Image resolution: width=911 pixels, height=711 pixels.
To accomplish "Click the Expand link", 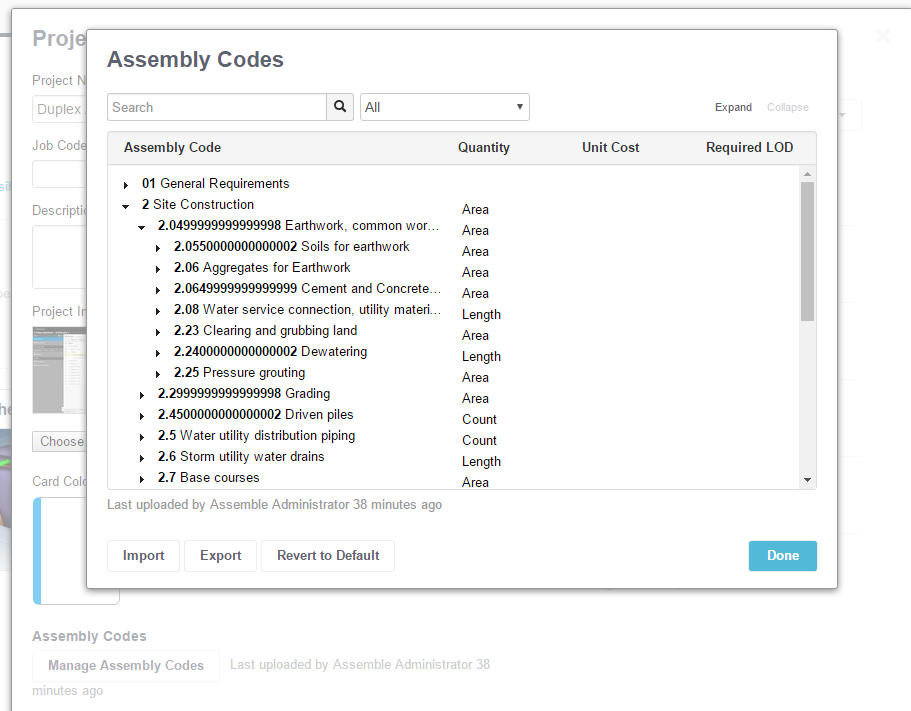I will 733,107.
